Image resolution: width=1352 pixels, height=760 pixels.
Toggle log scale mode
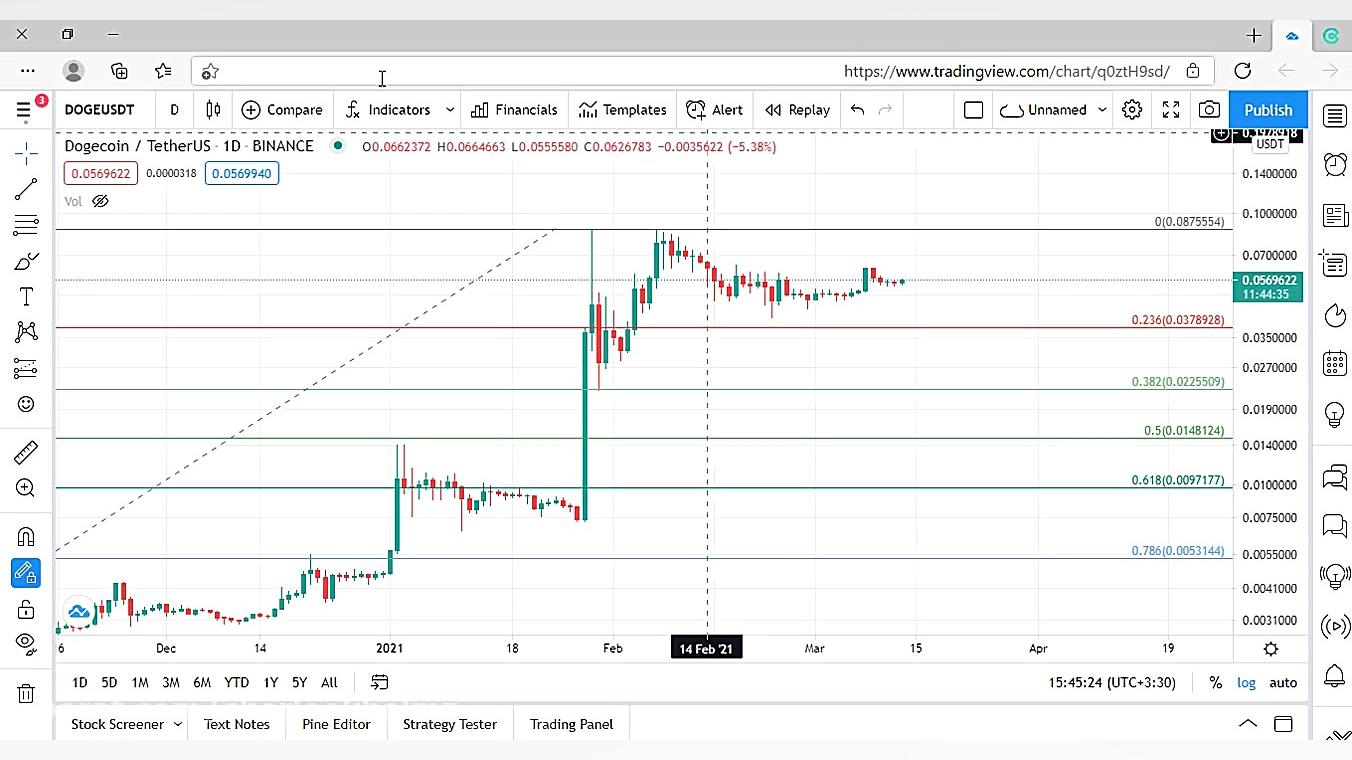point(1246,682)
